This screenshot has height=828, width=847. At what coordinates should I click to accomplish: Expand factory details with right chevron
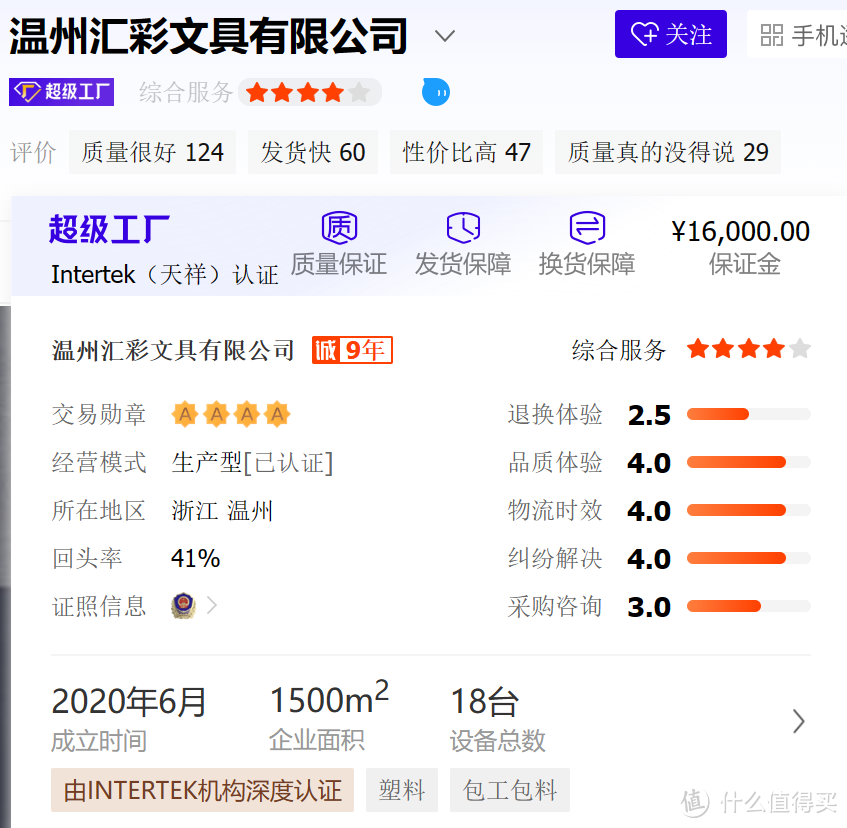tap(798, 721)
